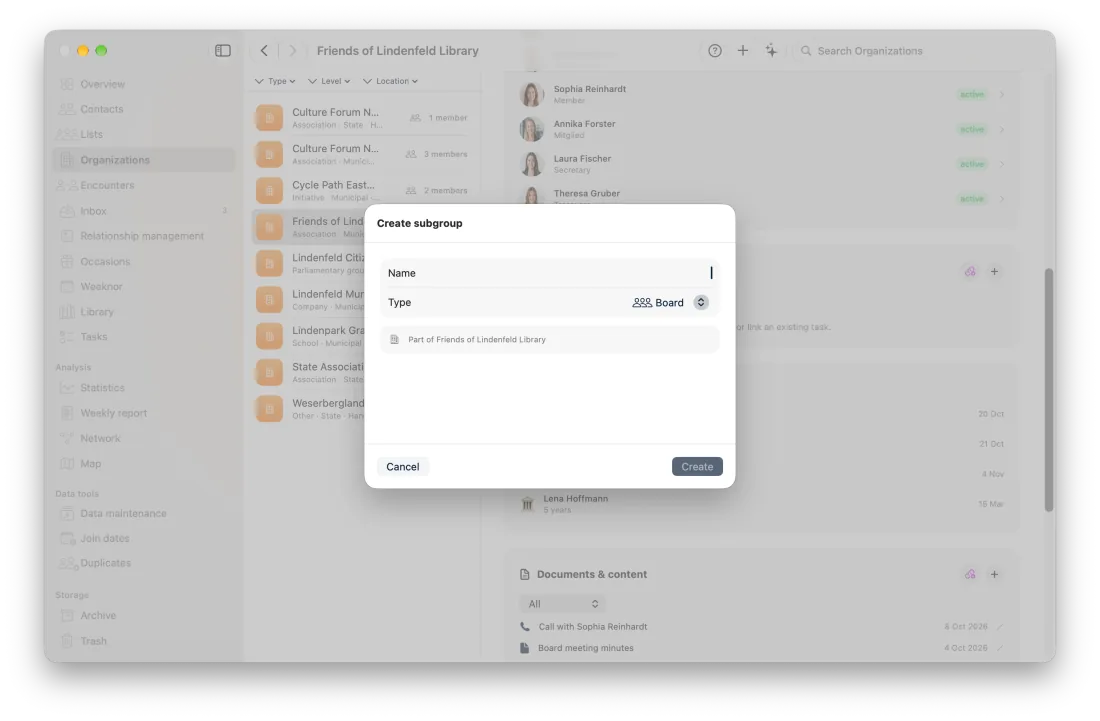Image resolution: width=1100 pixels, height=721 pixels.
Task: Open the Board type selector stepper
Action: point(700,302)
